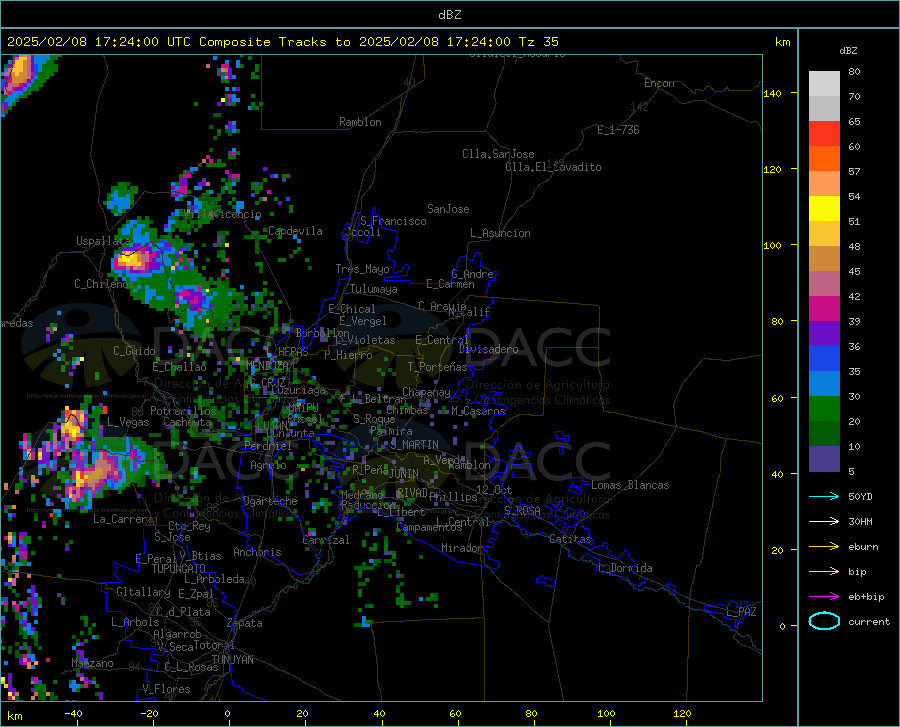Click the cyan 50YD arrow in legend
This screenshot has height=727, width=900.
pos(824,496)
